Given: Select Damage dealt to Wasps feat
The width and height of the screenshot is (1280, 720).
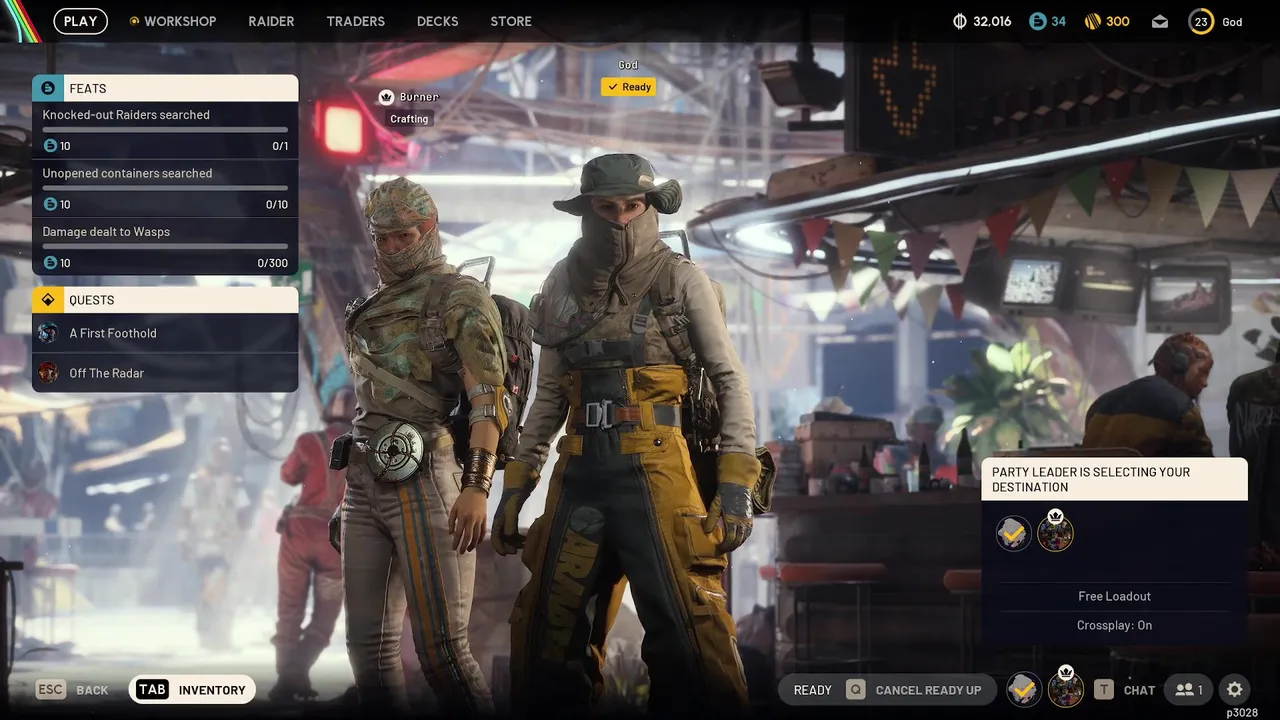Looking at the screenshot, I should (x=165, y=247).
